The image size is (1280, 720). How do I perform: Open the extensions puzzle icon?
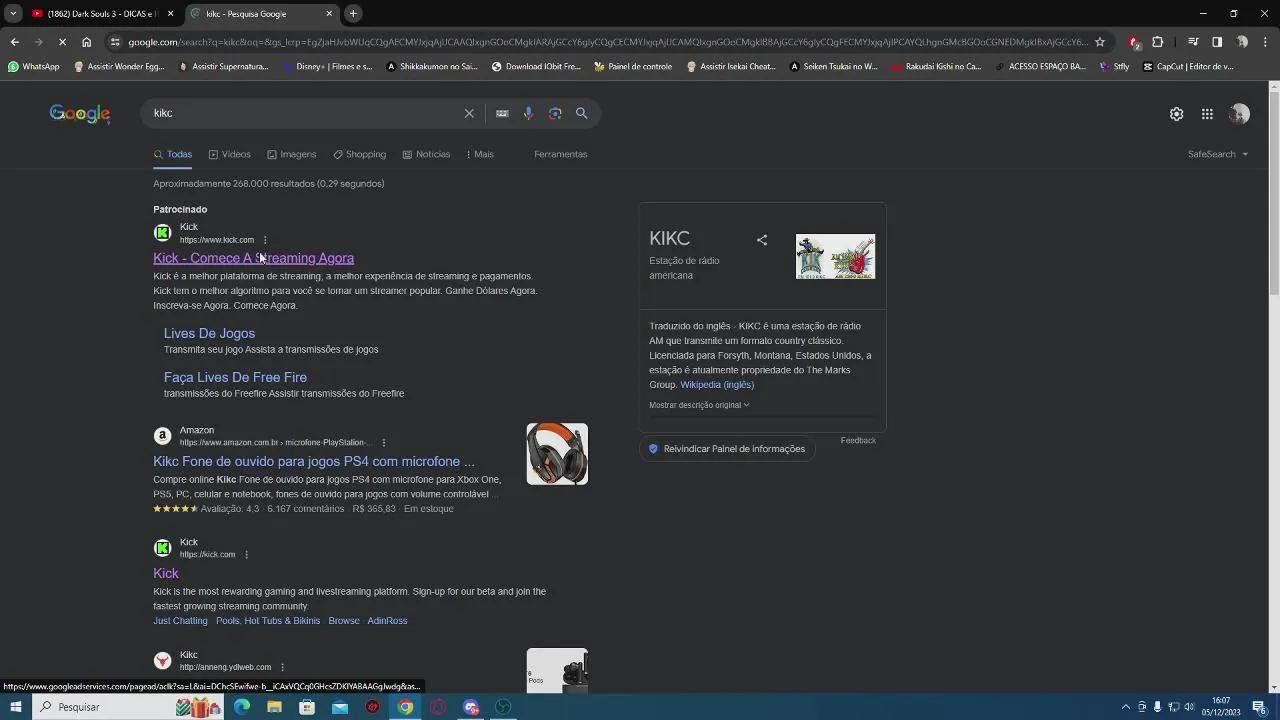pyautogui.click(x=1158, y=42)
